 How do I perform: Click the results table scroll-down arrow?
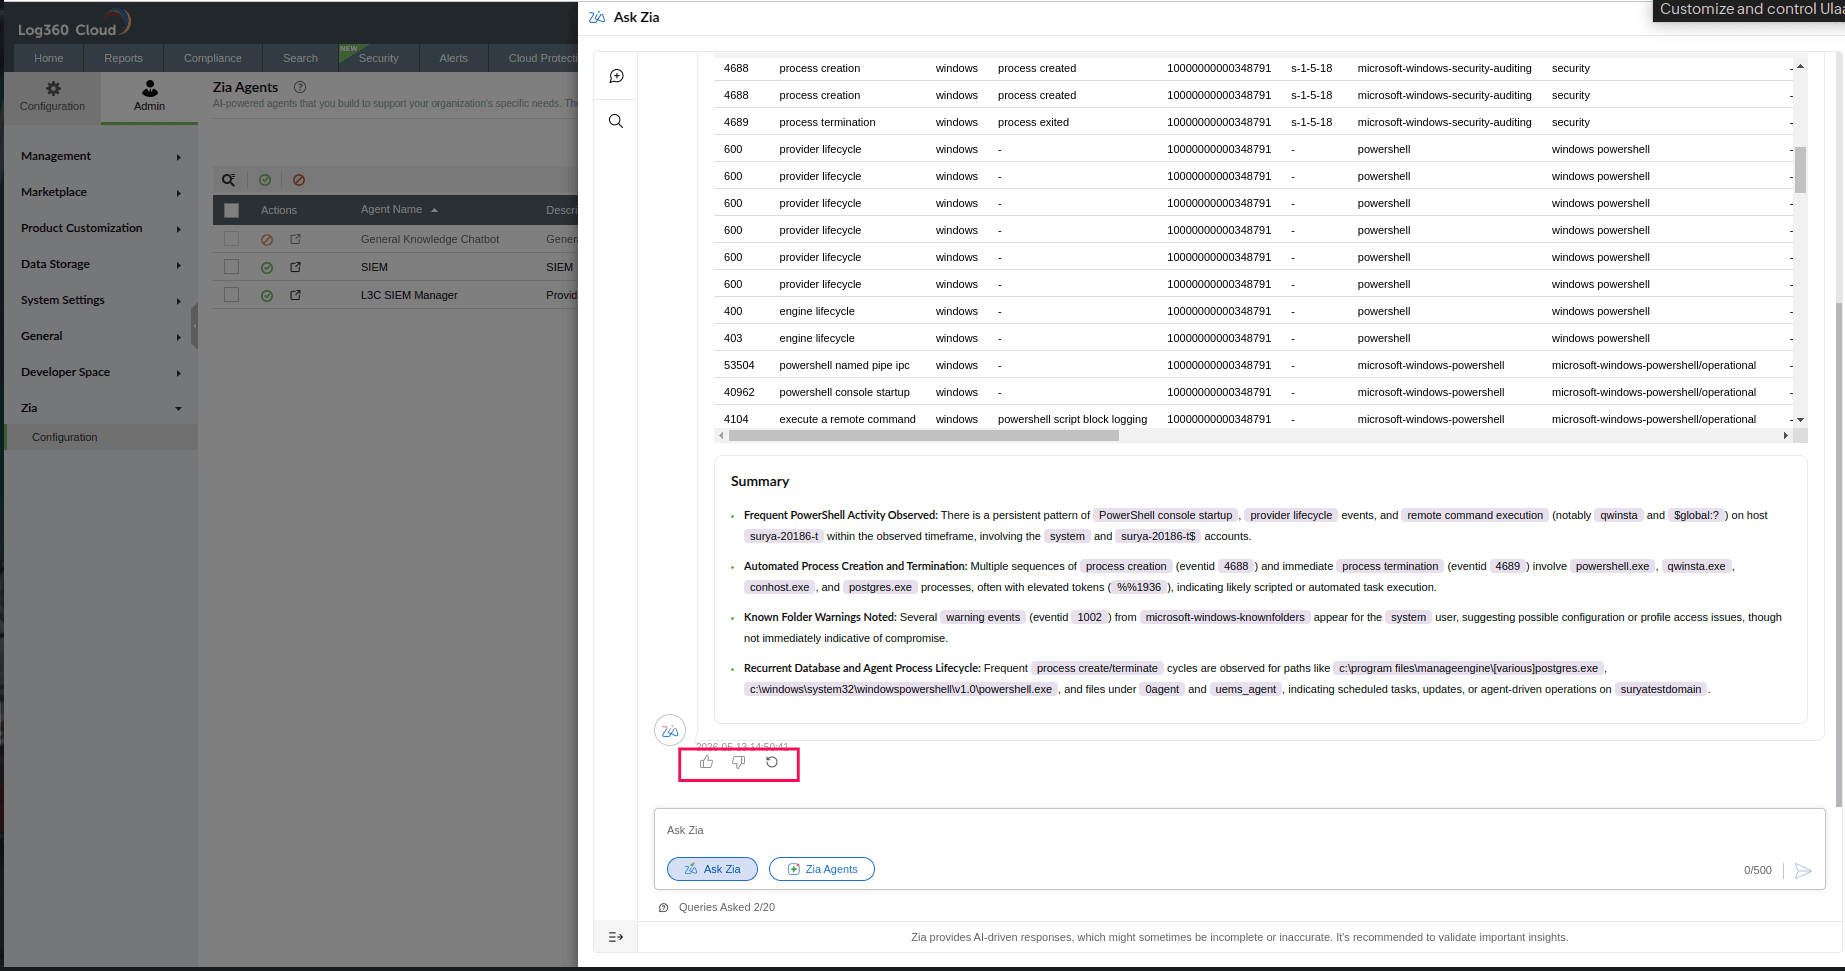[1800, 420]
